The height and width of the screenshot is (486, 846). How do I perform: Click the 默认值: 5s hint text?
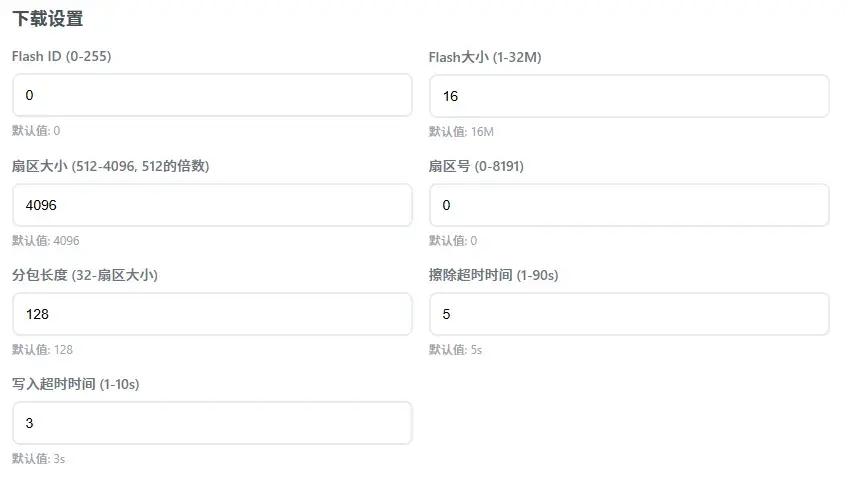tap(456, 350)
